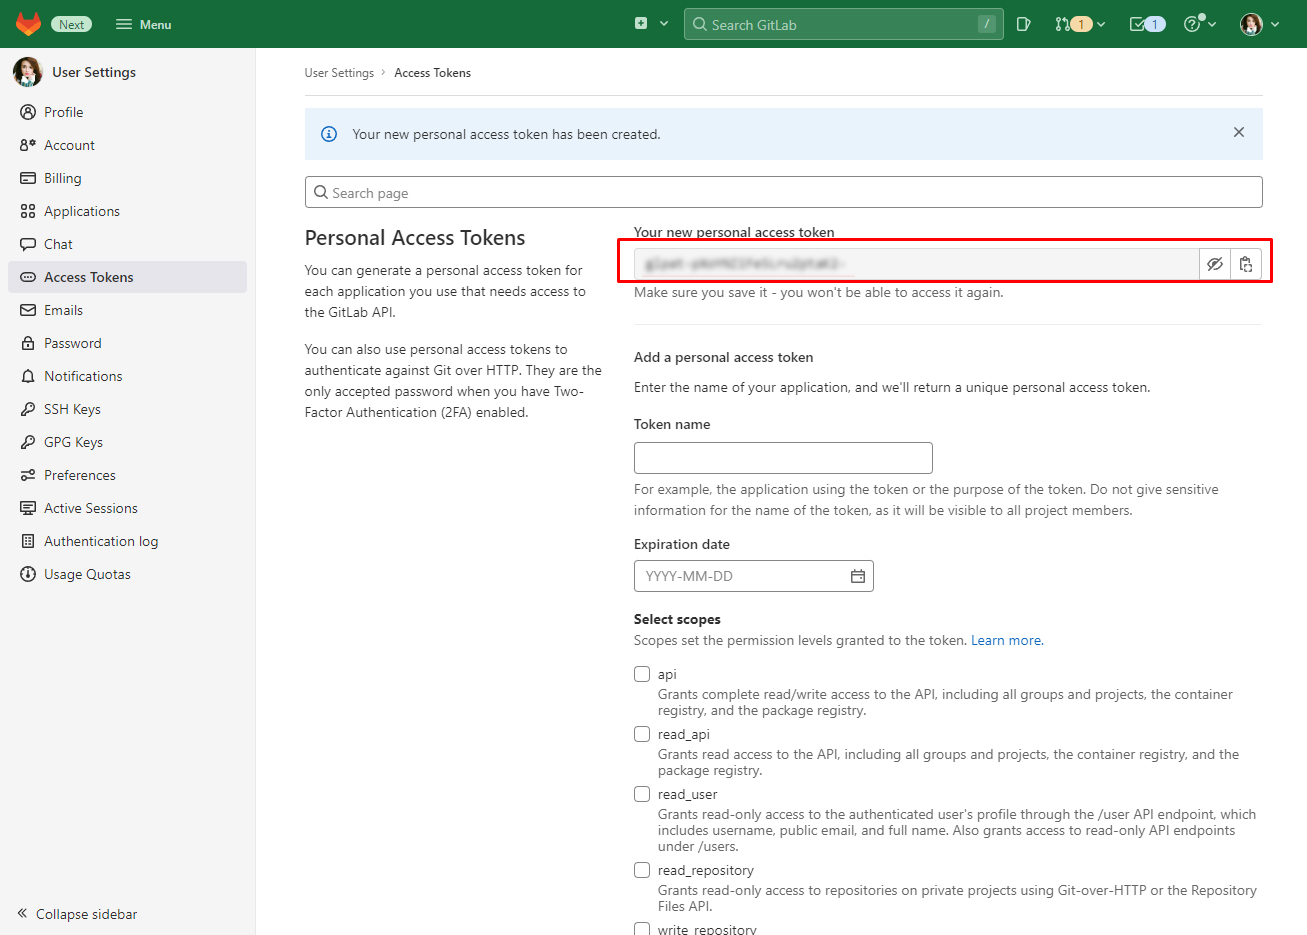This screenshot has height=935, width=1307.
Task: Enable the read_repository scope checkbox
Action: point(642,870)
